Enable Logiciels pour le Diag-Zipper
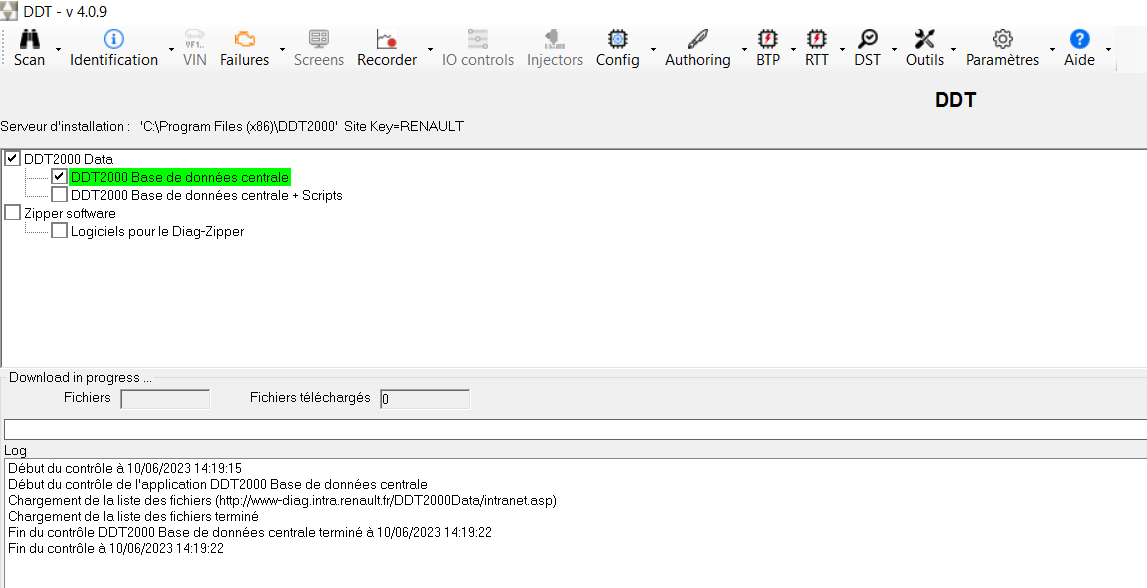Screen dimensions: 1147x588 click(x=59, y=230)
